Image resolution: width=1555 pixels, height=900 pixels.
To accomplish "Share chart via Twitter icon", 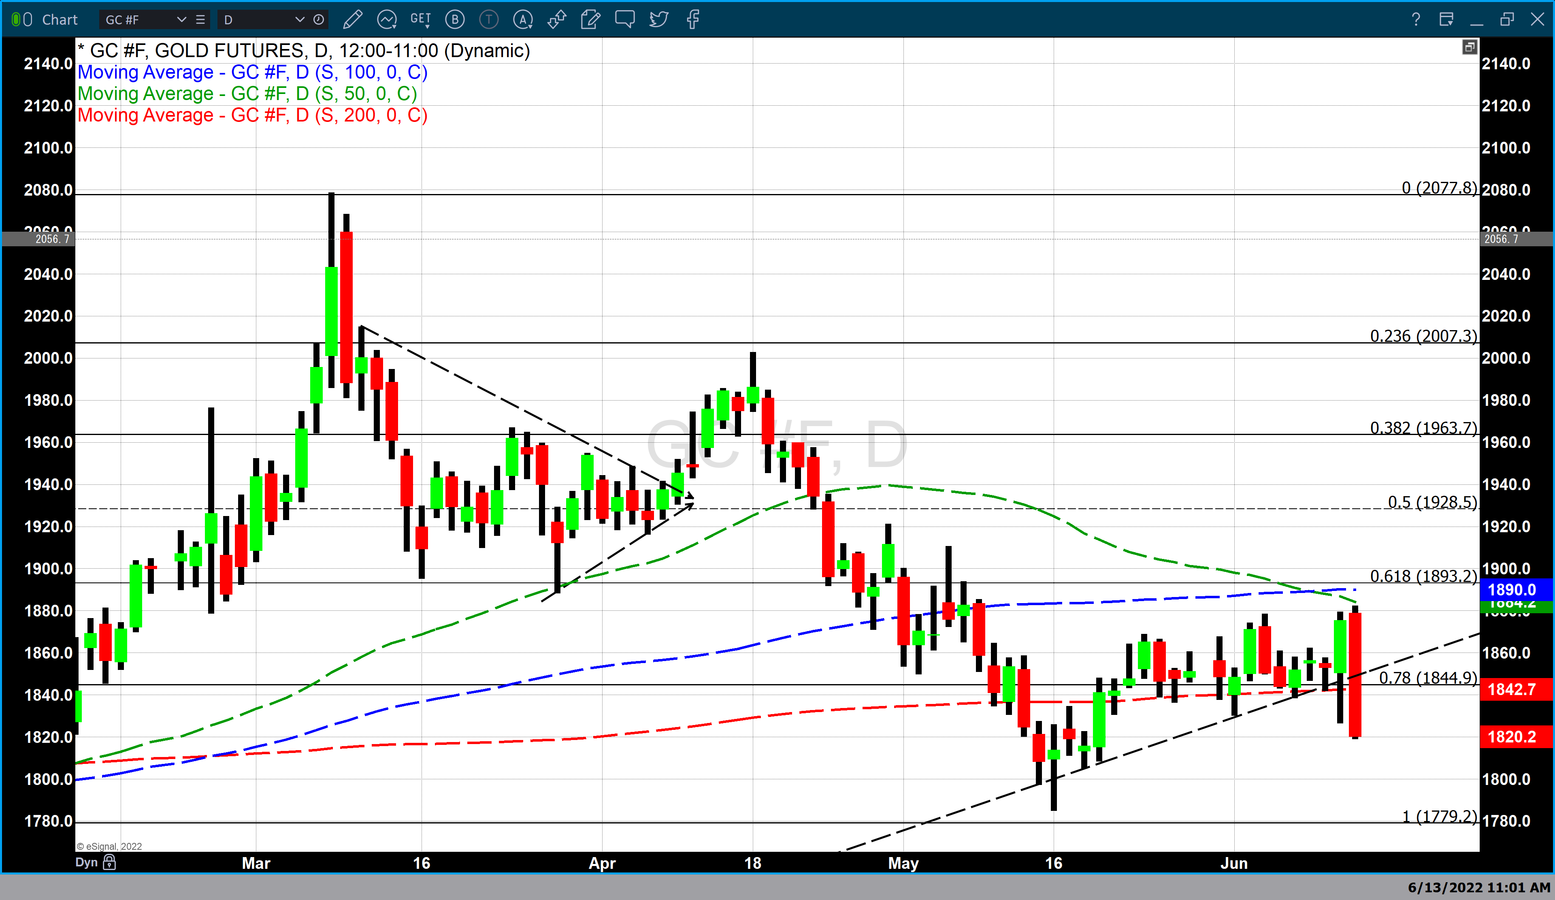I will [659, 19].
